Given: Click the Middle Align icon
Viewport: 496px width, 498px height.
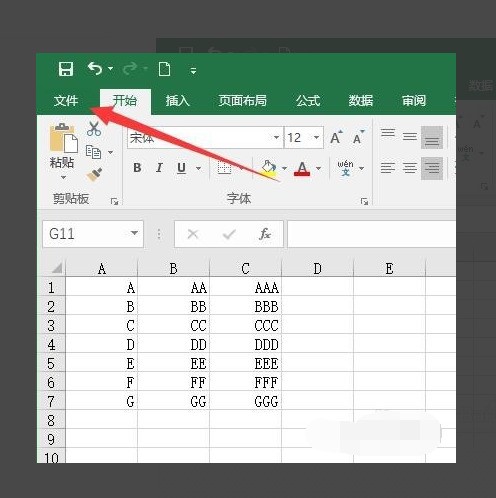Looking at the screenshot, I should click(x=410, y=136).
